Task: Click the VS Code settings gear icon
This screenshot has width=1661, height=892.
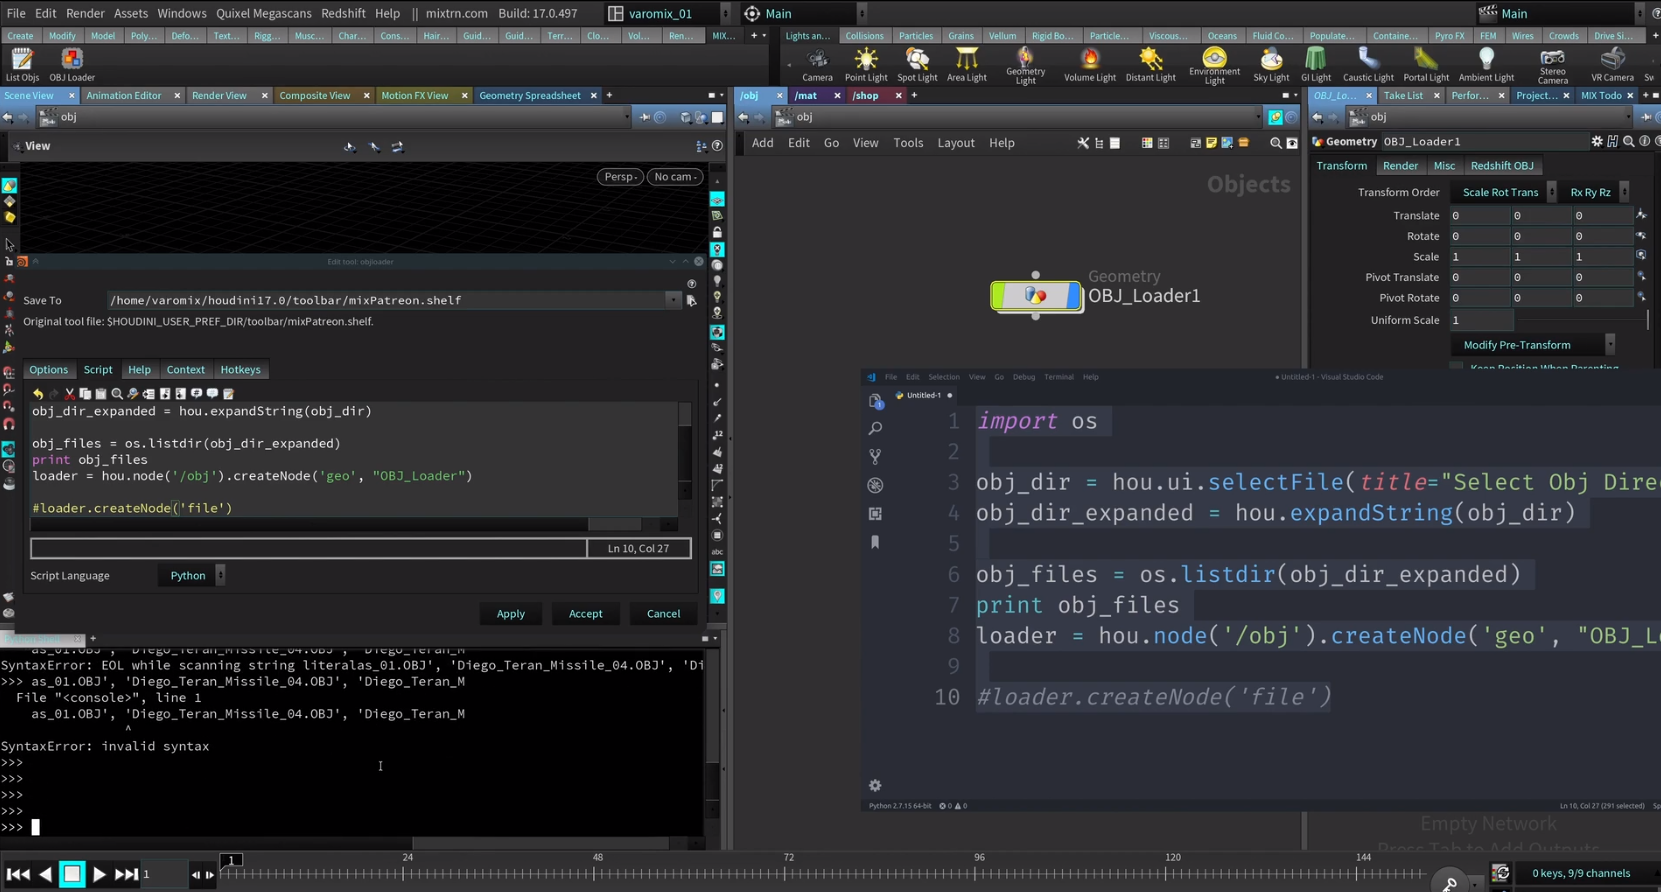Action: coord(875,786)
